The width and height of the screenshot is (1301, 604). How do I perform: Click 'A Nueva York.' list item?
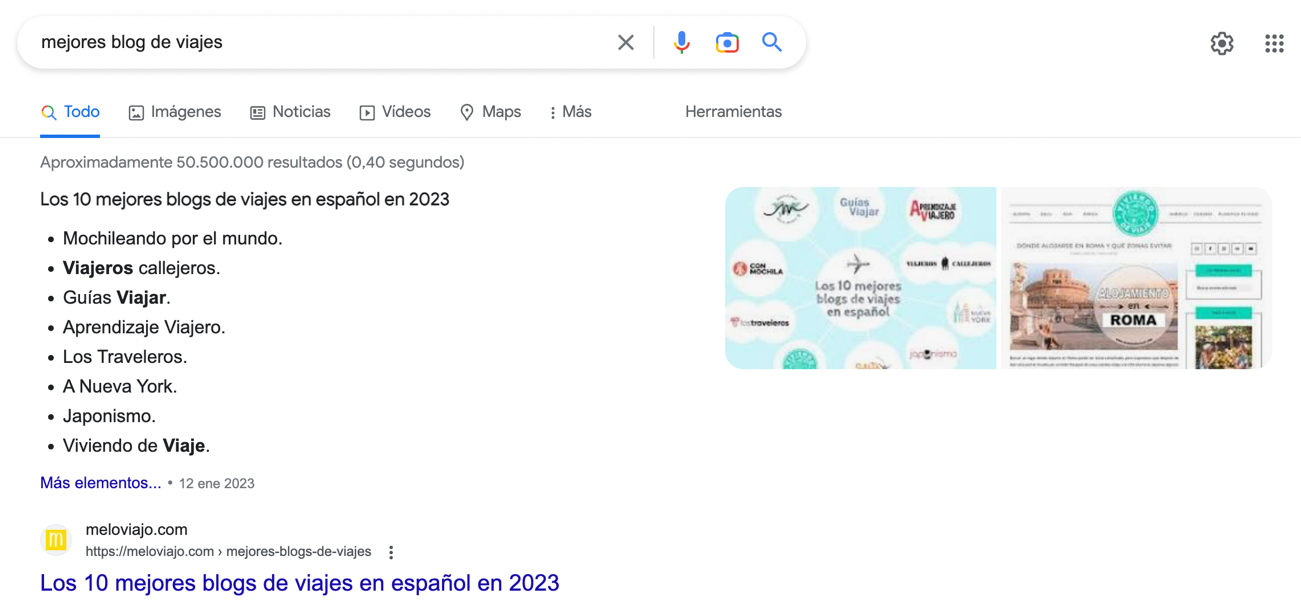[119, 386]
